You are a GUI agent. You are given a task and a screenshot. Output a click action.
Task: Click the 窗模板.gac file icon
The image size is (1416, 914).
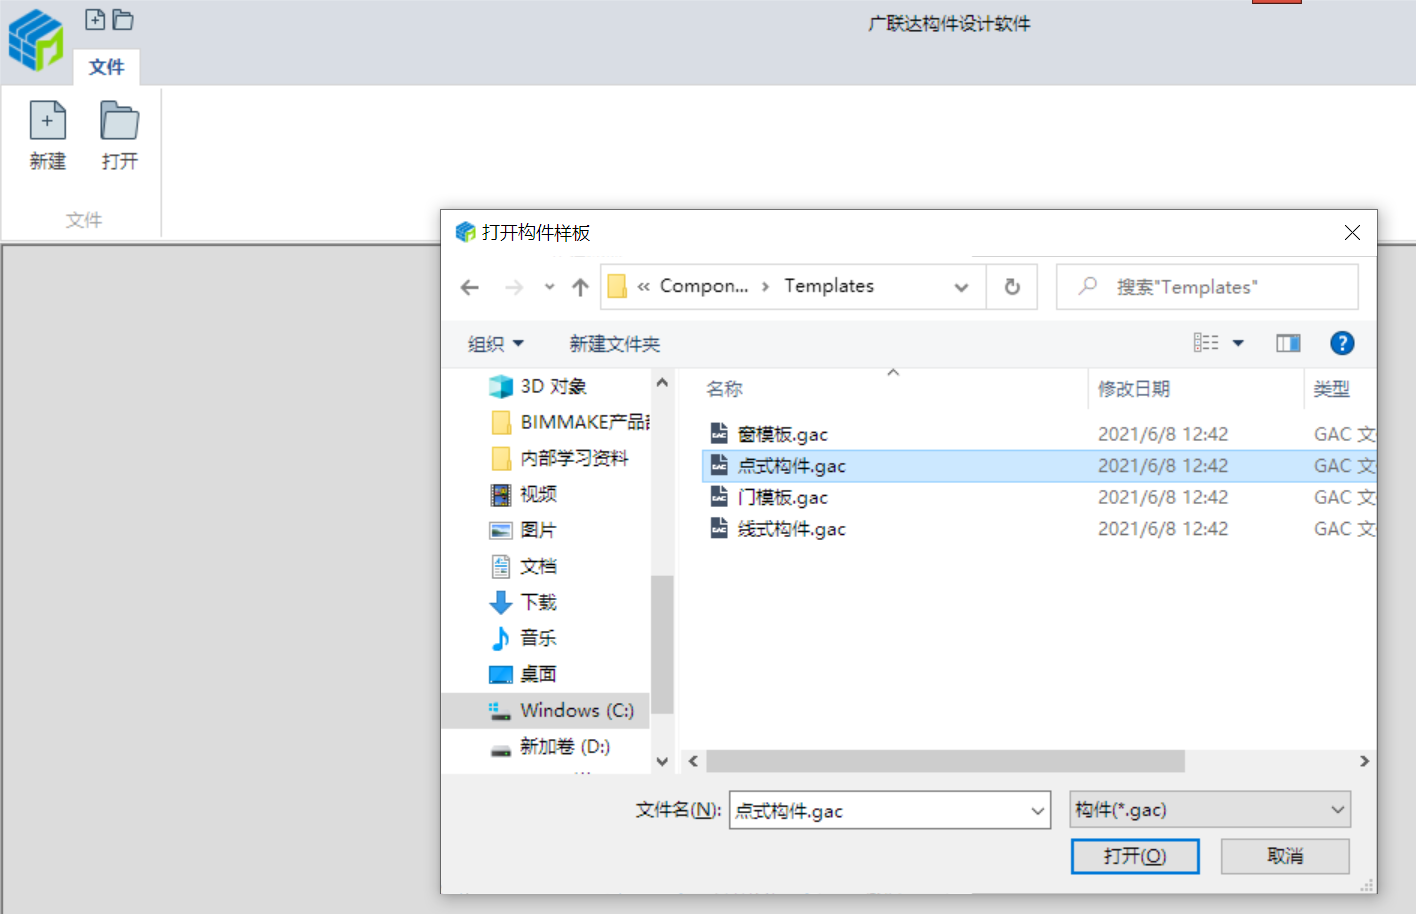coord(719,433)
